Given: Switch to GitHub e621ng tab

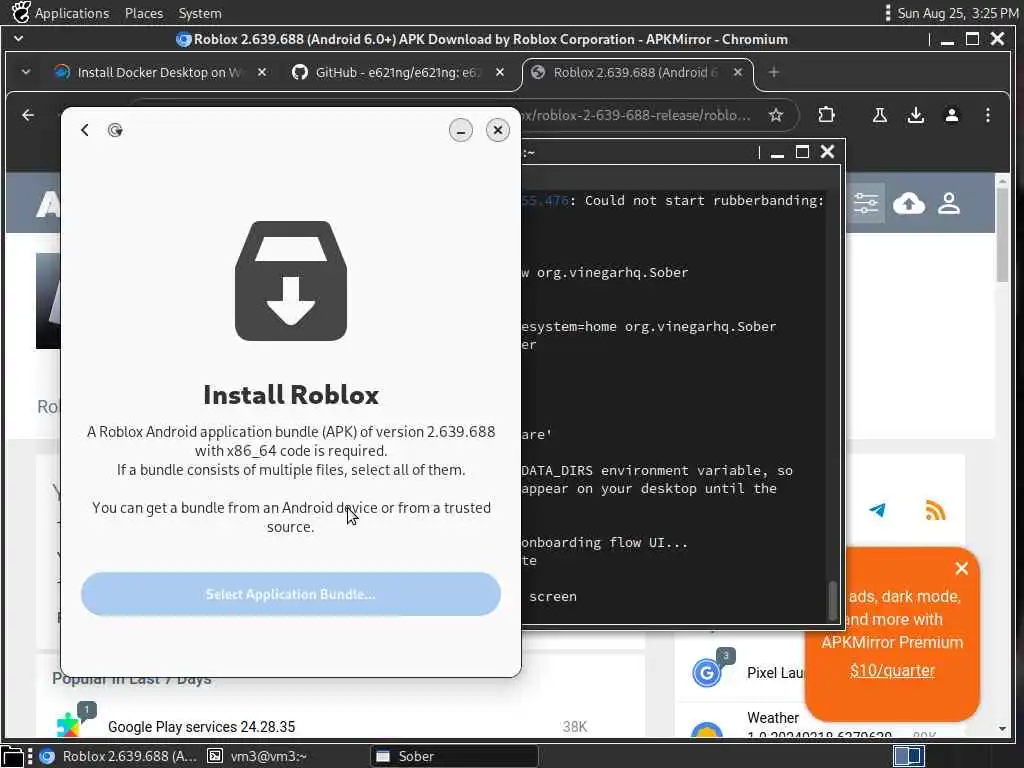Looking at the screenshot, I should coord(396,72).
